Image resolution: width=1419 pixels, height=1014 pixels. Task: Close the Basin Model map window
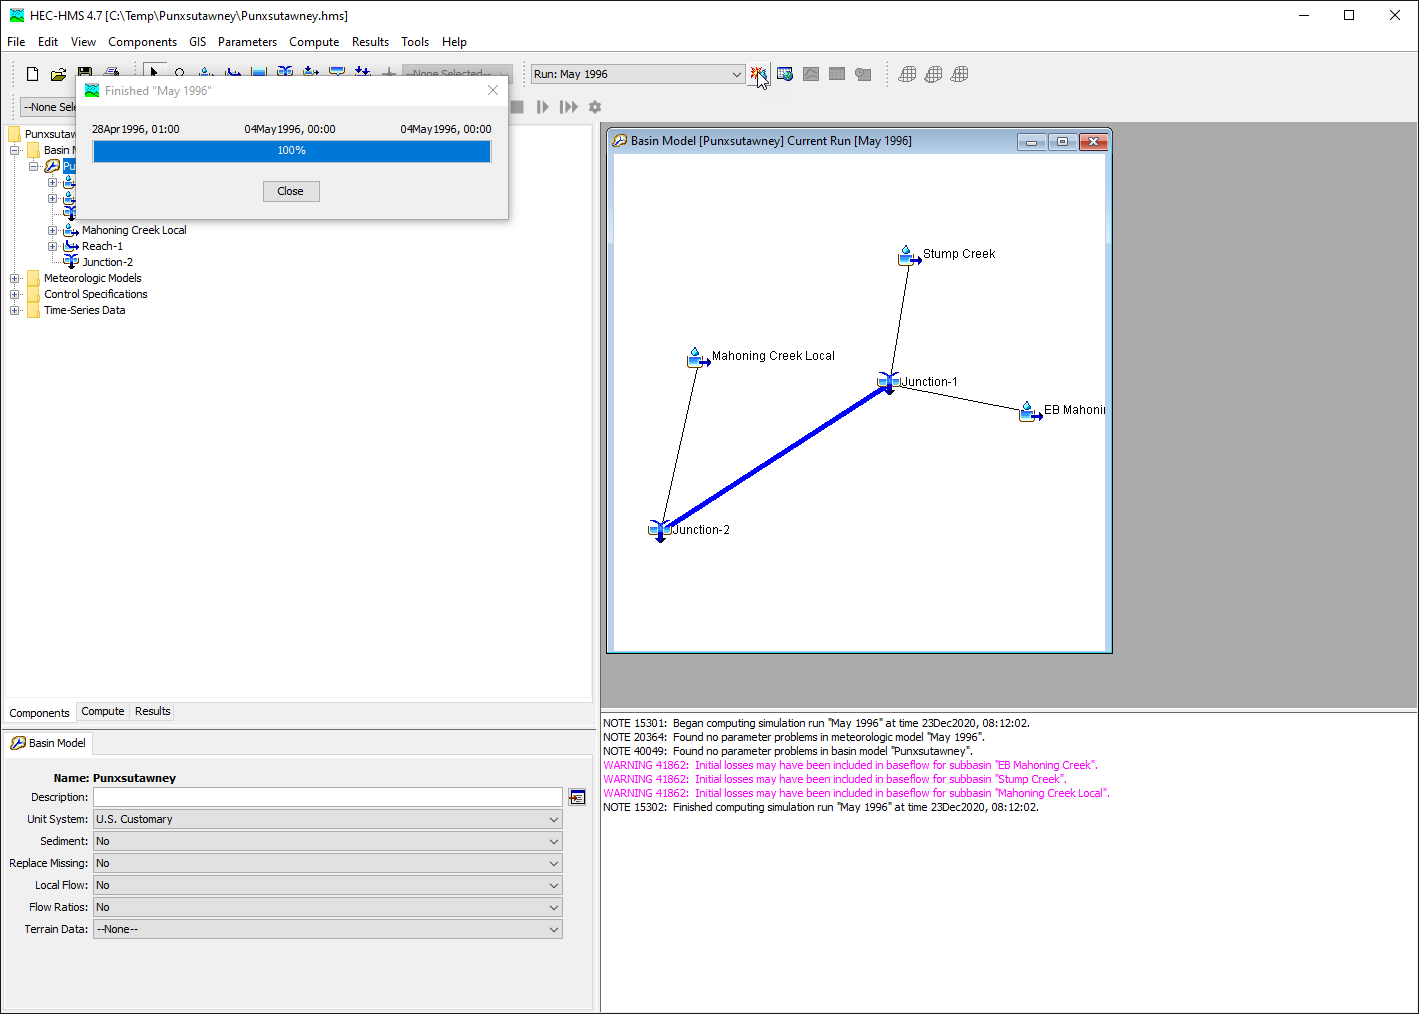(x=1093, y=142)
